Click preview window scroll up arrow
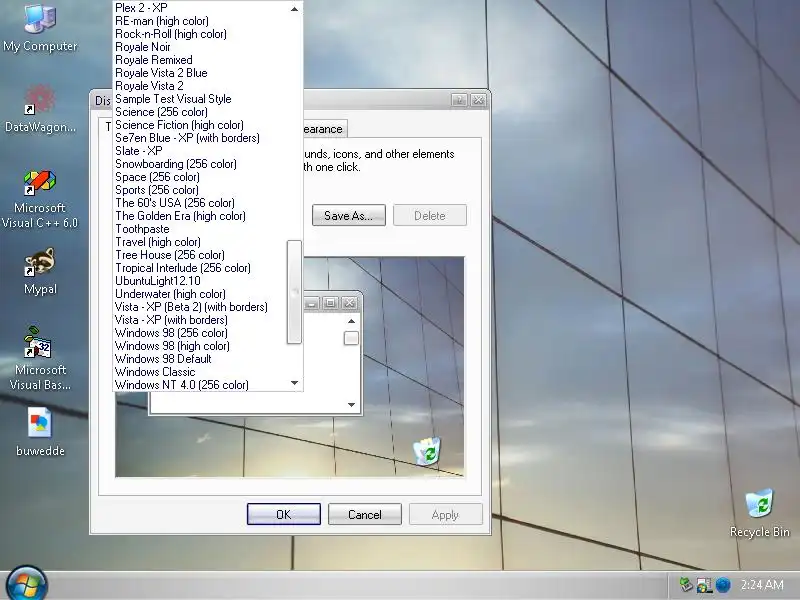The width and height of the screenshot is (800, 600). point(351,321)
